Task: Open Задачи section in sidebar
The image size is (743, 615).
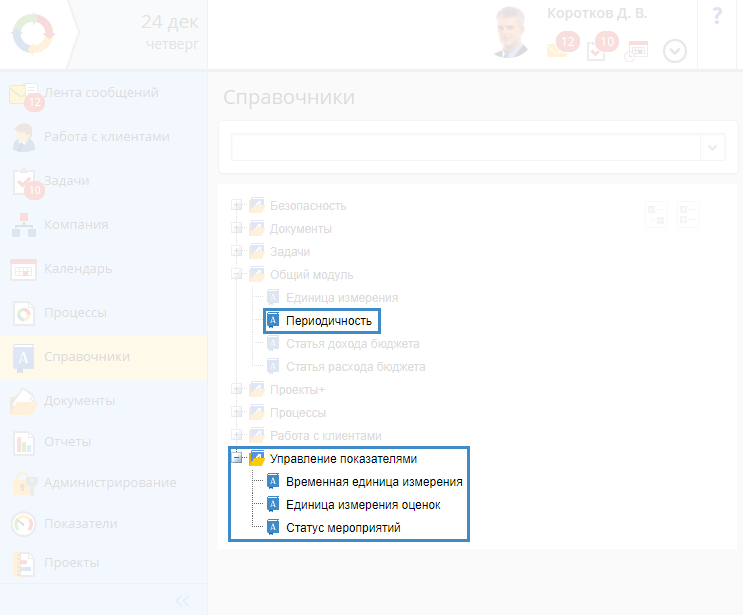Action: [103, 181]
